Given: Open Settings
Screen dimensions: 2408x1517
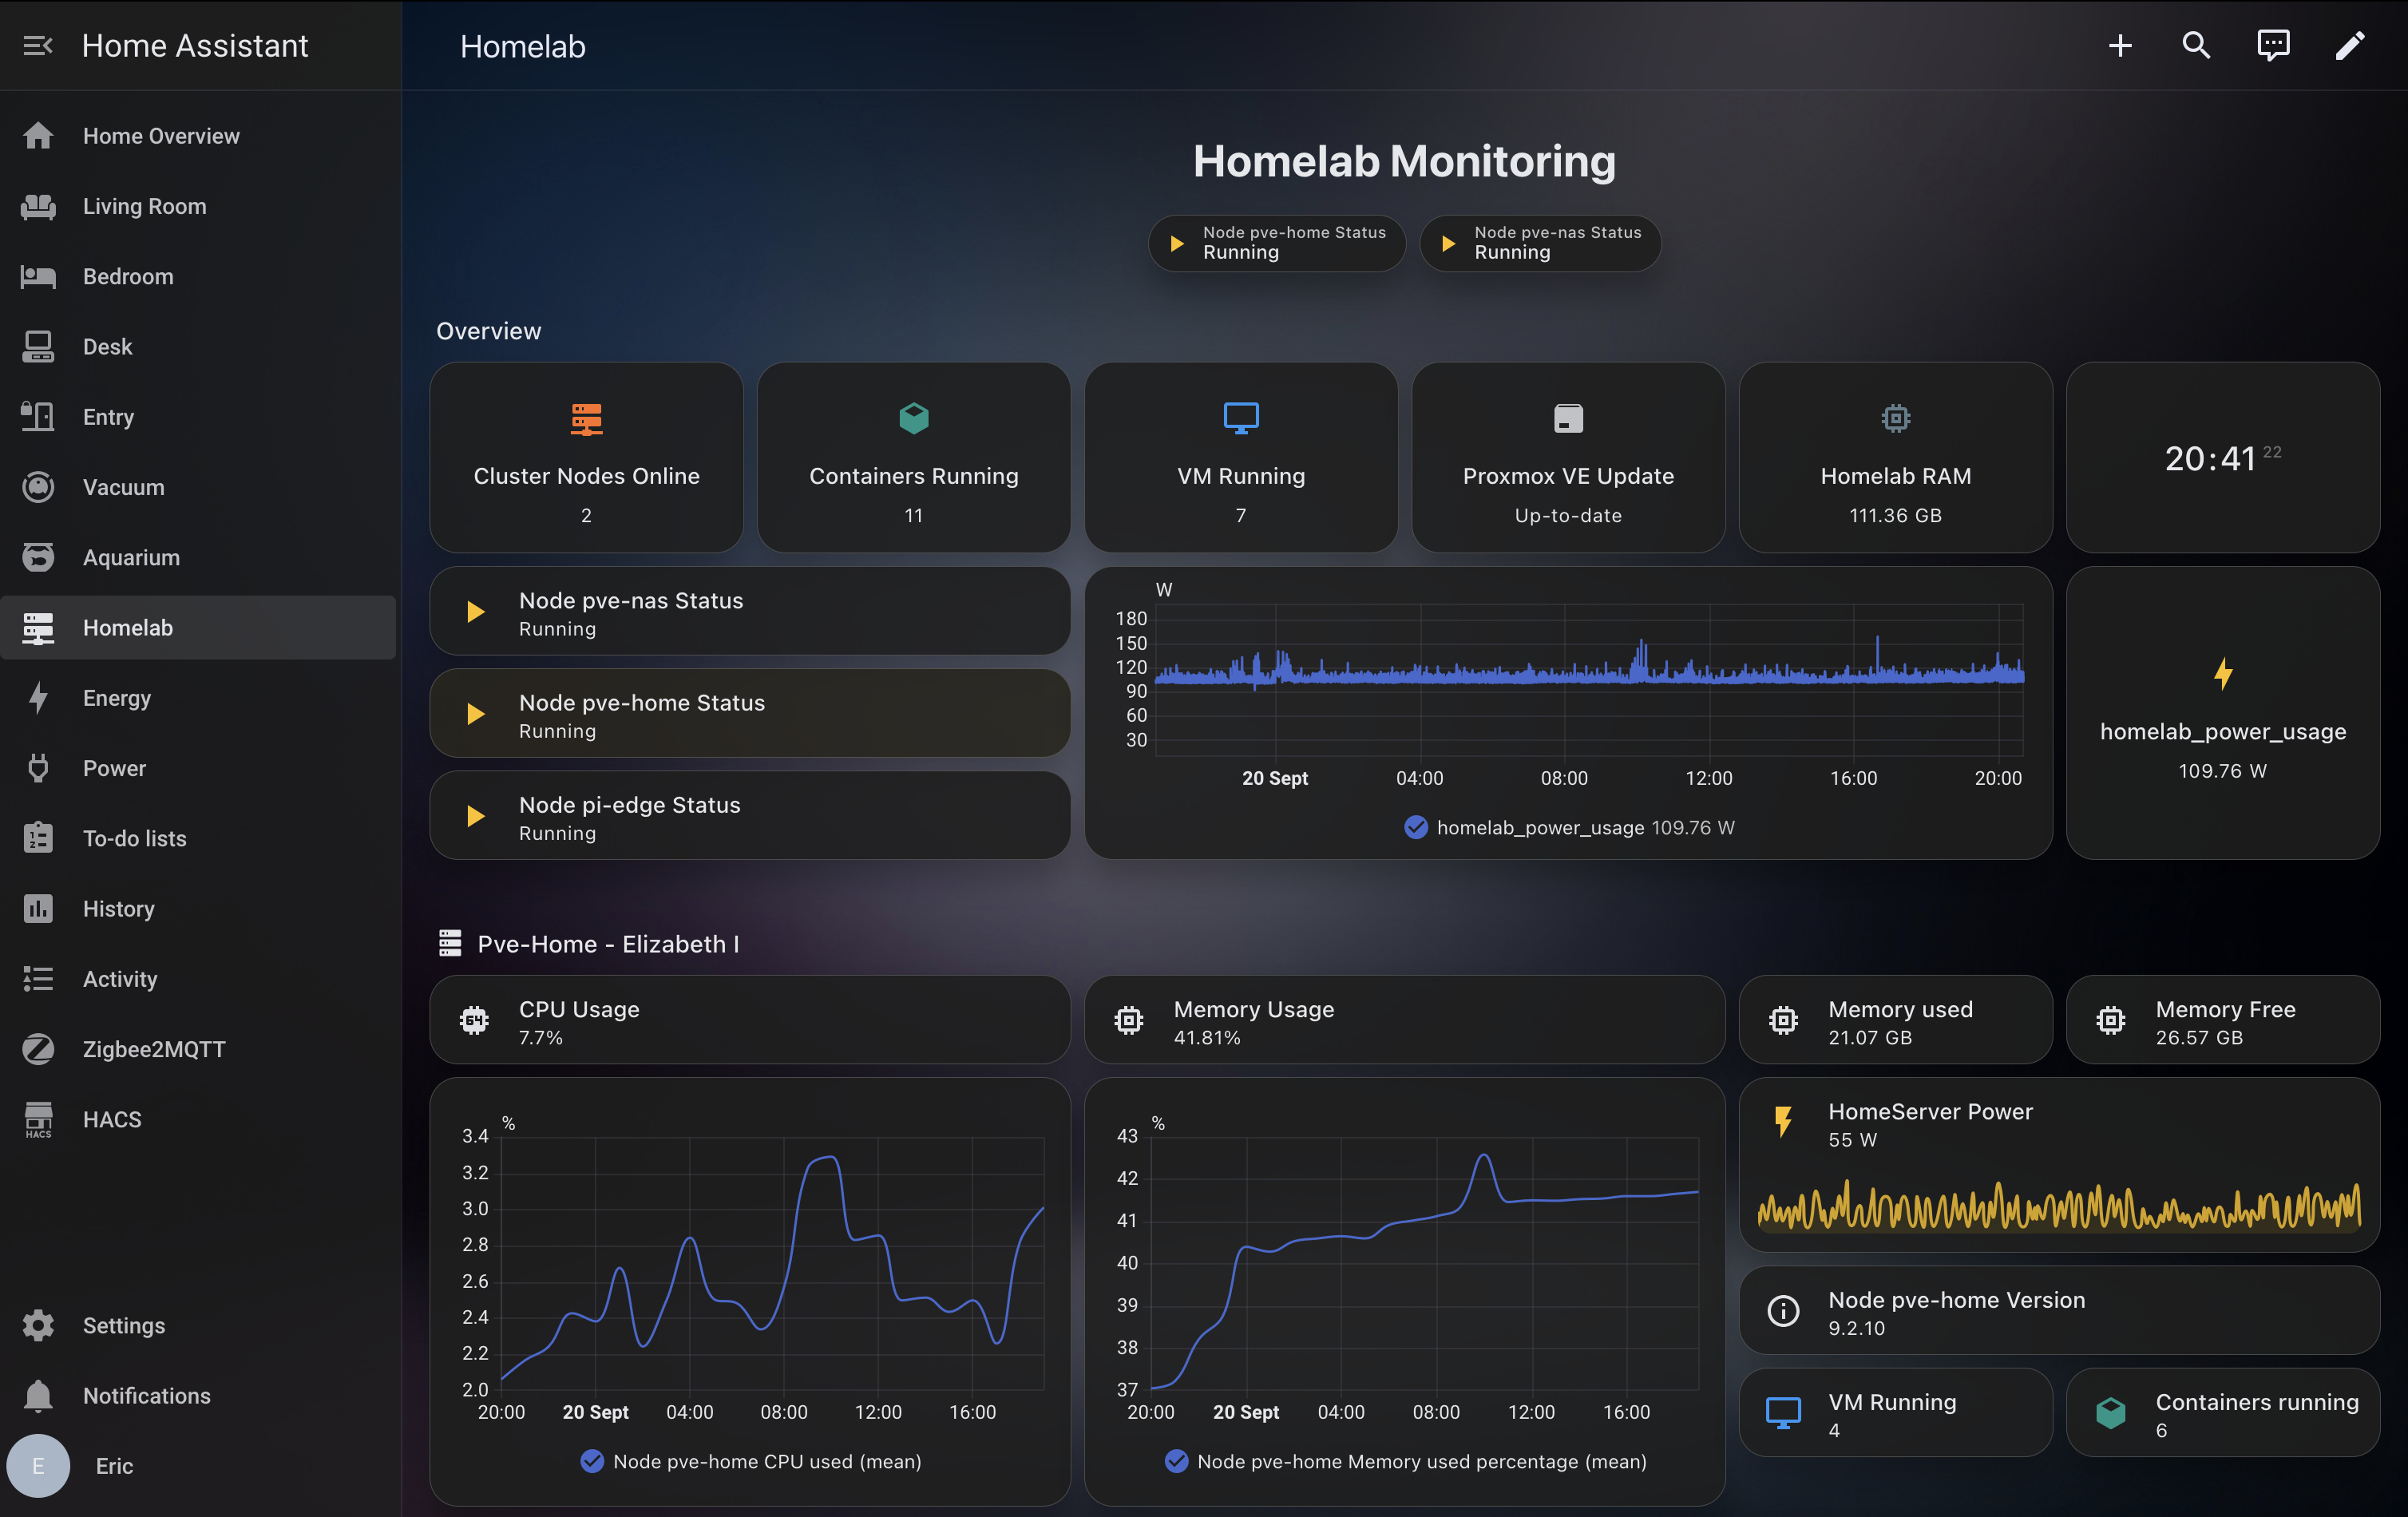Looking at the screenshot, I should click(198, 1325).
